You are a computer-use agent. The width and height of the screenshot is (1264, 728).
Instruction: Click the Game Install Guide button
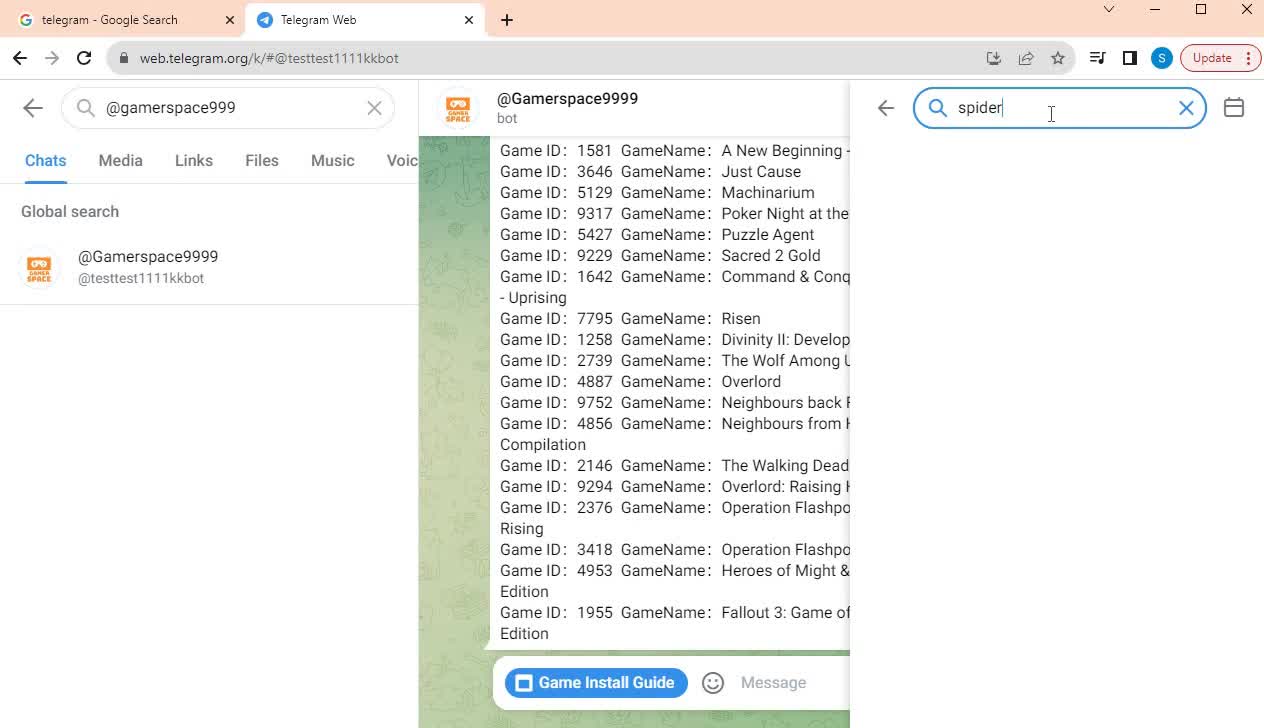point(595,682)
